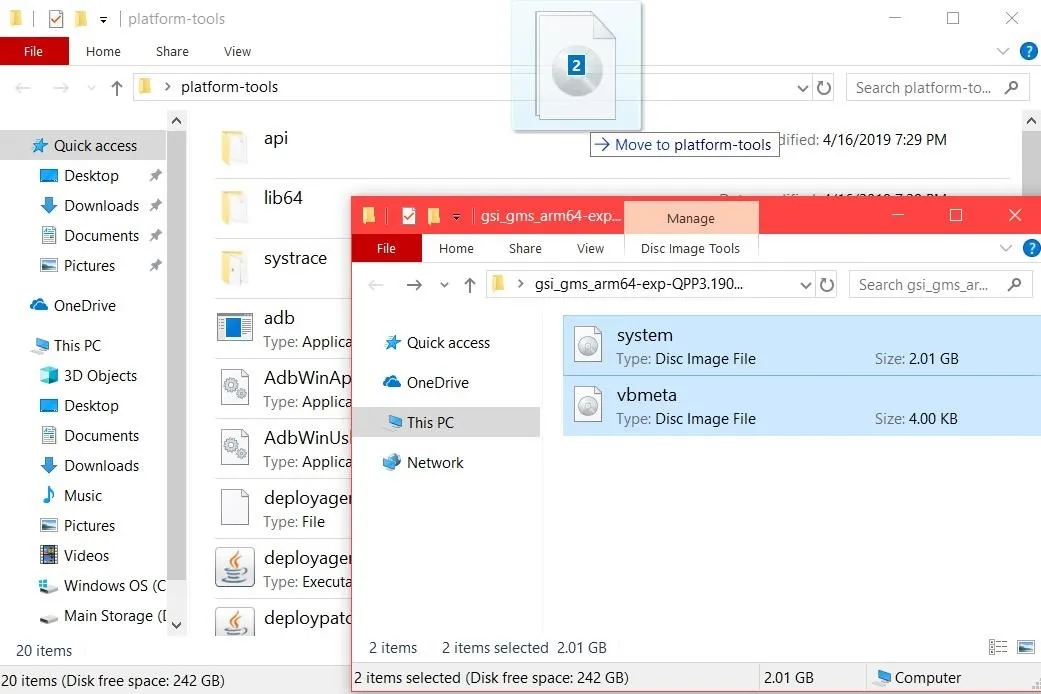Screen dimensions: 1041x694
Task: Select the AdbWinApi file icon
Action: (234, 387)
